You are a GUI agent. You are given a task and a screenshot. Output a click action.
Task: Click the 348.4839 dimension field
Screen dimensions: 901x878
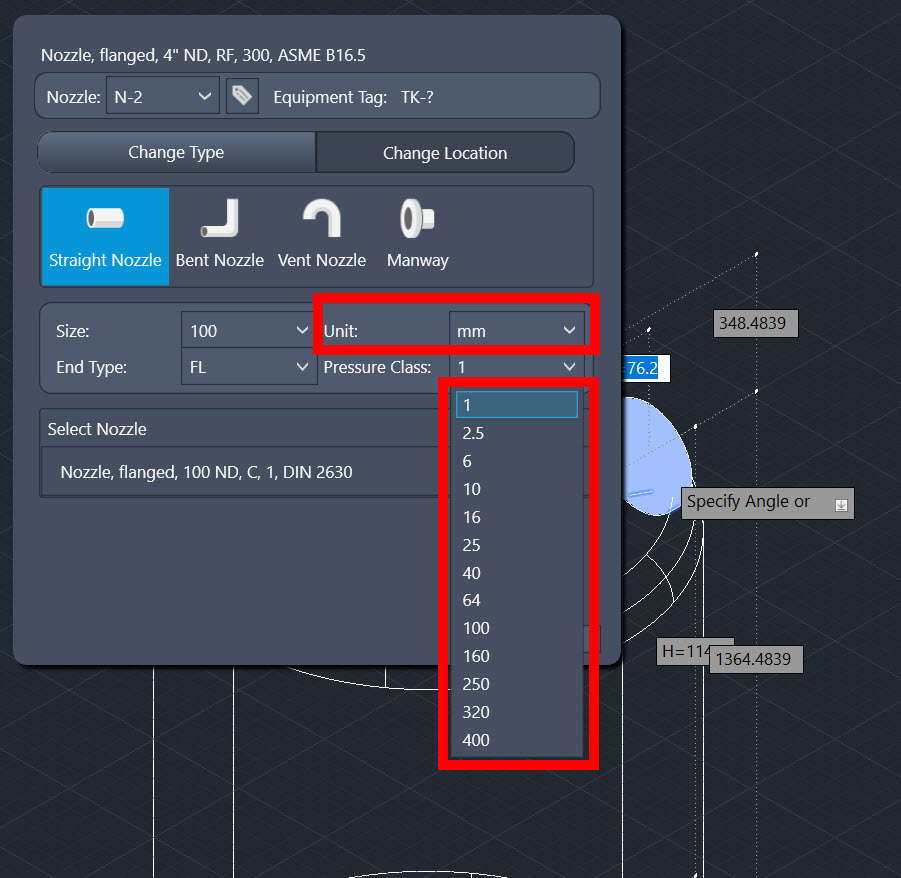pos(755,323)
